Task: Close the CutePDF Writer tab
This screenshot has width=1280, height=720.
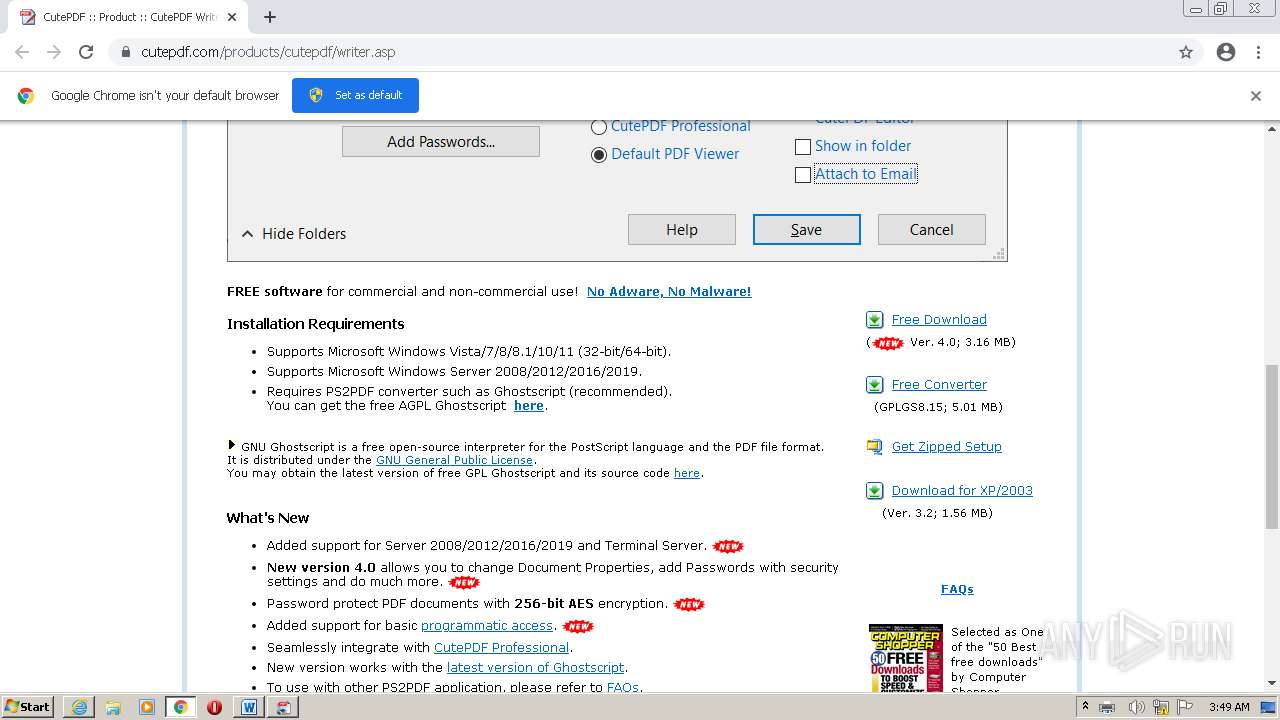Action: [x=232, y=17]
